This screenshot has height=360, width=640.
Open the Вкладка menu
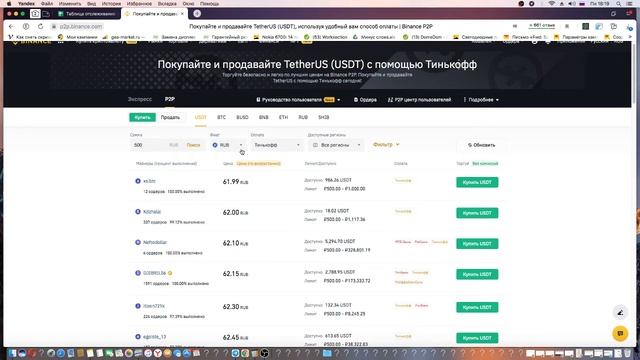(x=167, y=3)
